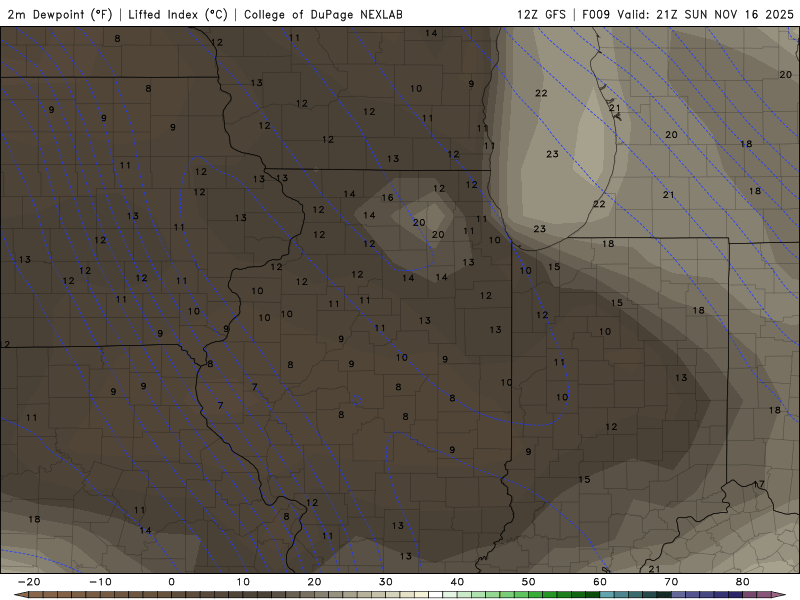This screenshot has width=800, height=600.
Task: Click the '40' colorbar scale label
Action: (457, 582)
